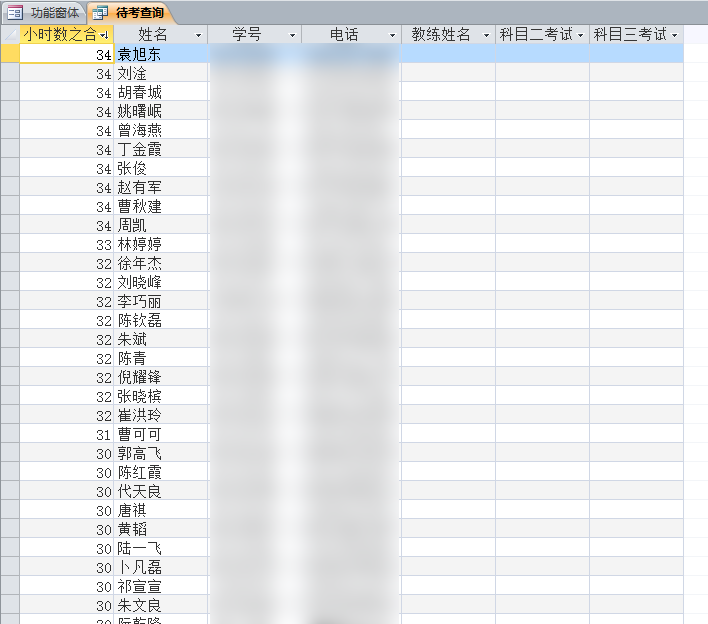This screenshot has width=708, height=624.
Task: Select the row selector for 袁旭东
Action: coord(10,54)
